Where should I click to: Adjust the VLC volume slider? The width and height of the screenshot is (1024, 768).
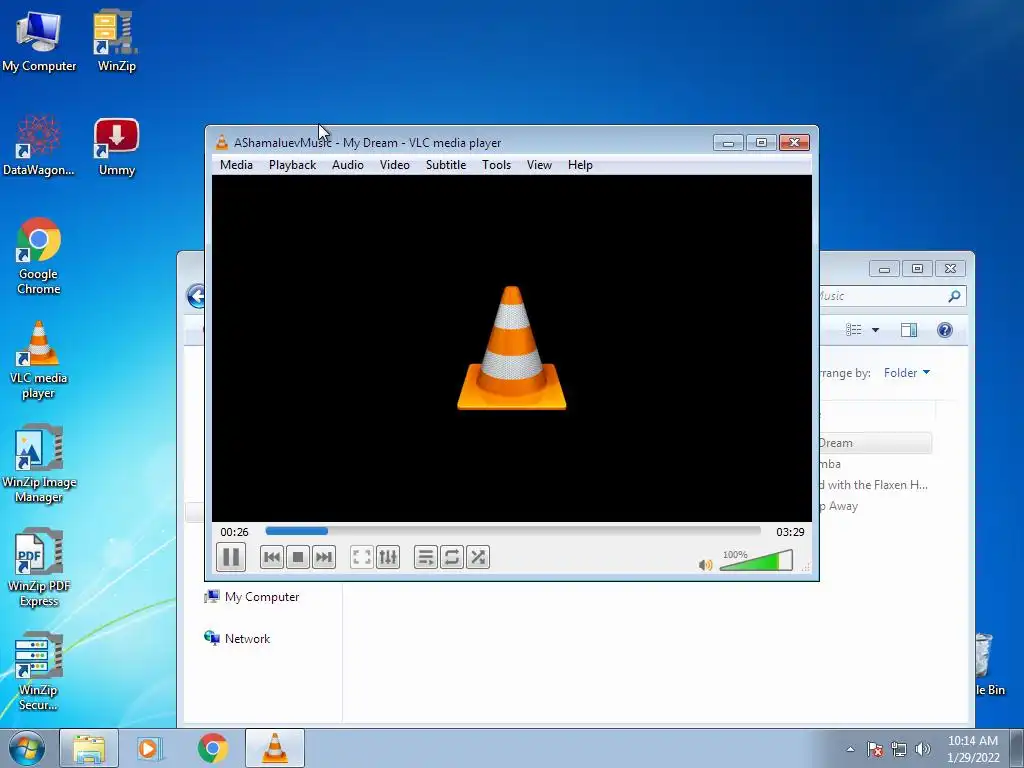(x=756, y=560)
